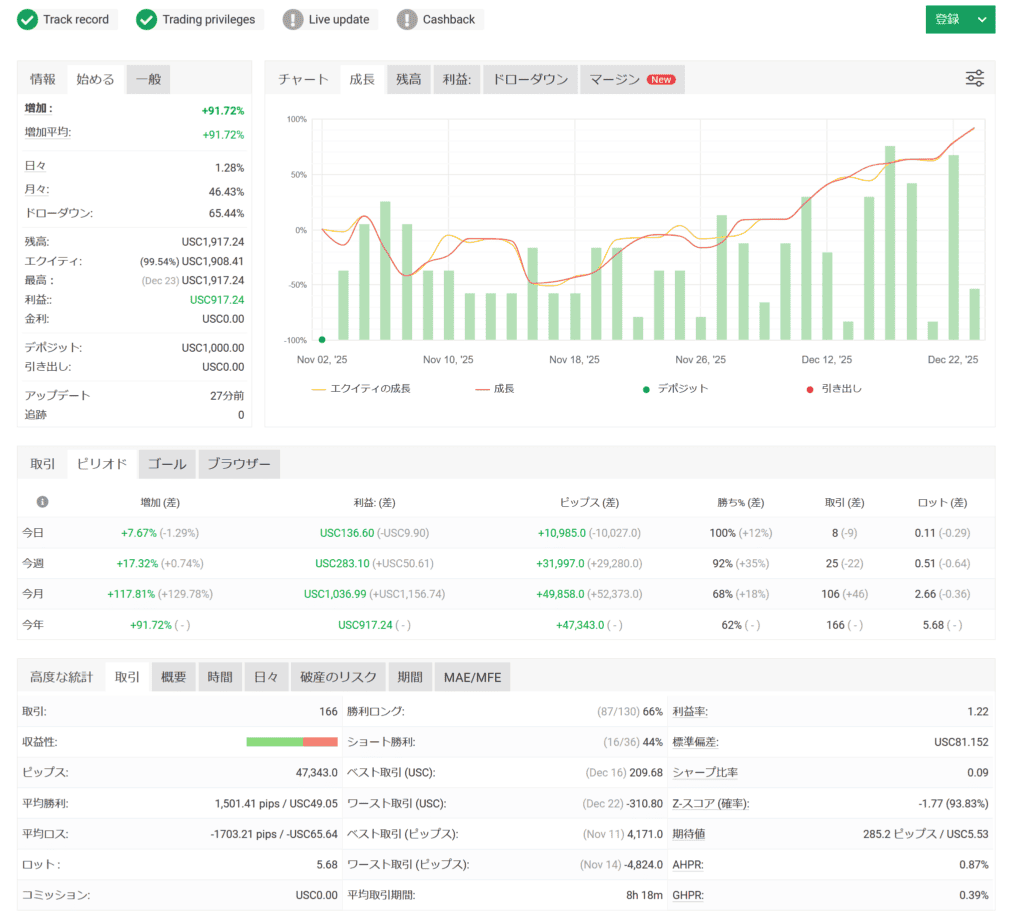Click the info icon in period table

point(42,502)
